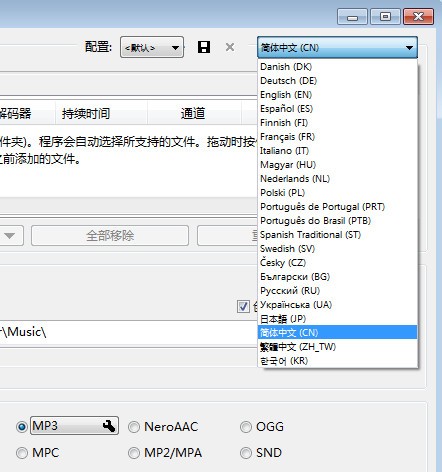Open the arrow dropdown left of 全部移除
This screenshot has height=472, width=442.
pyautogui.click(x=10, y=236)
